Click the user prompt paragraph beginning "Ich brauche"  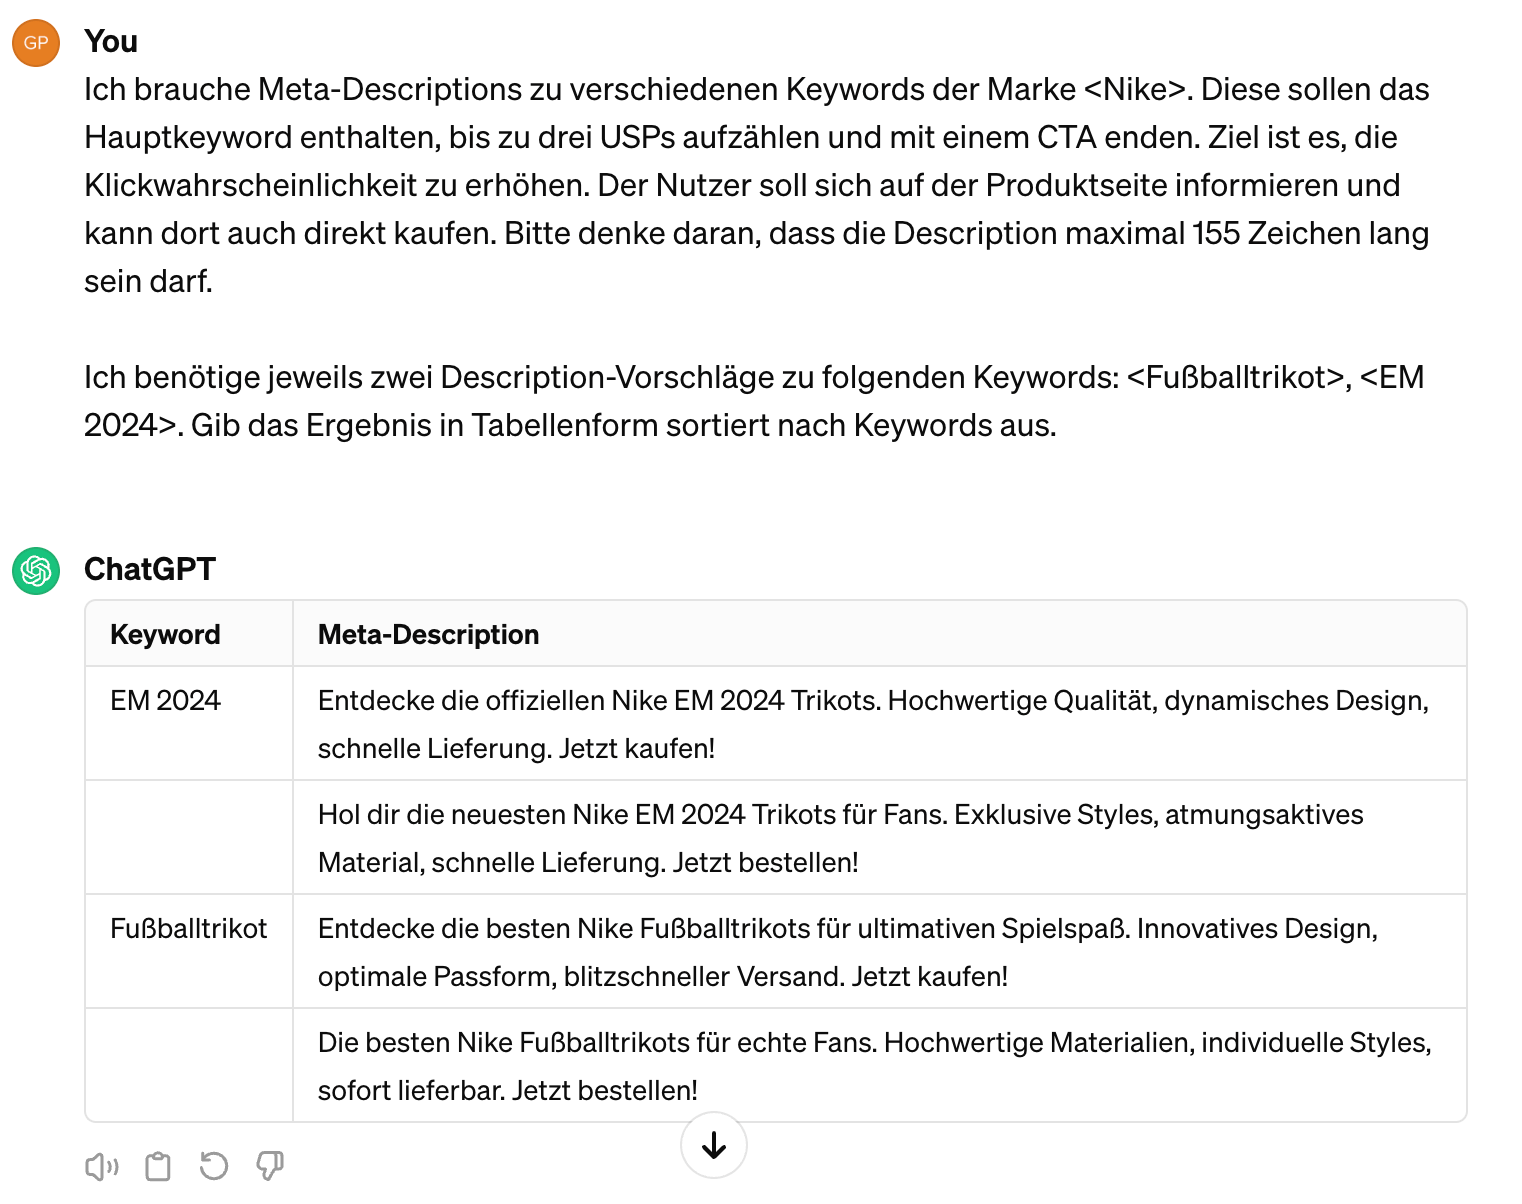(x=756, y=185)
